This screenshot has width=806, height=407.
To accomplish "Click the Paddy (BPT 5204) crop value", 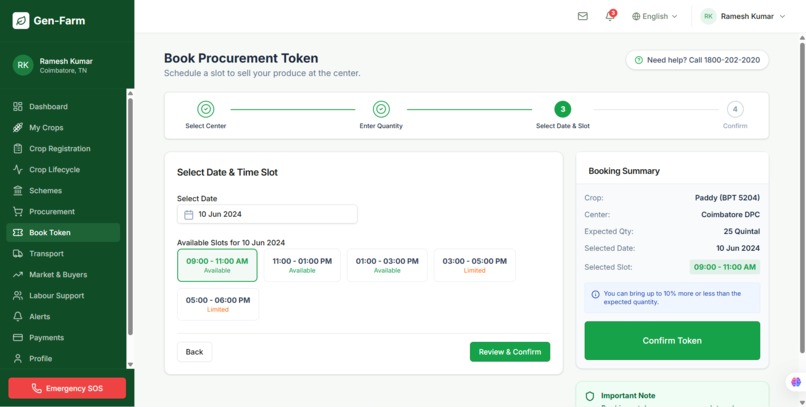I will tap(727, 198).
